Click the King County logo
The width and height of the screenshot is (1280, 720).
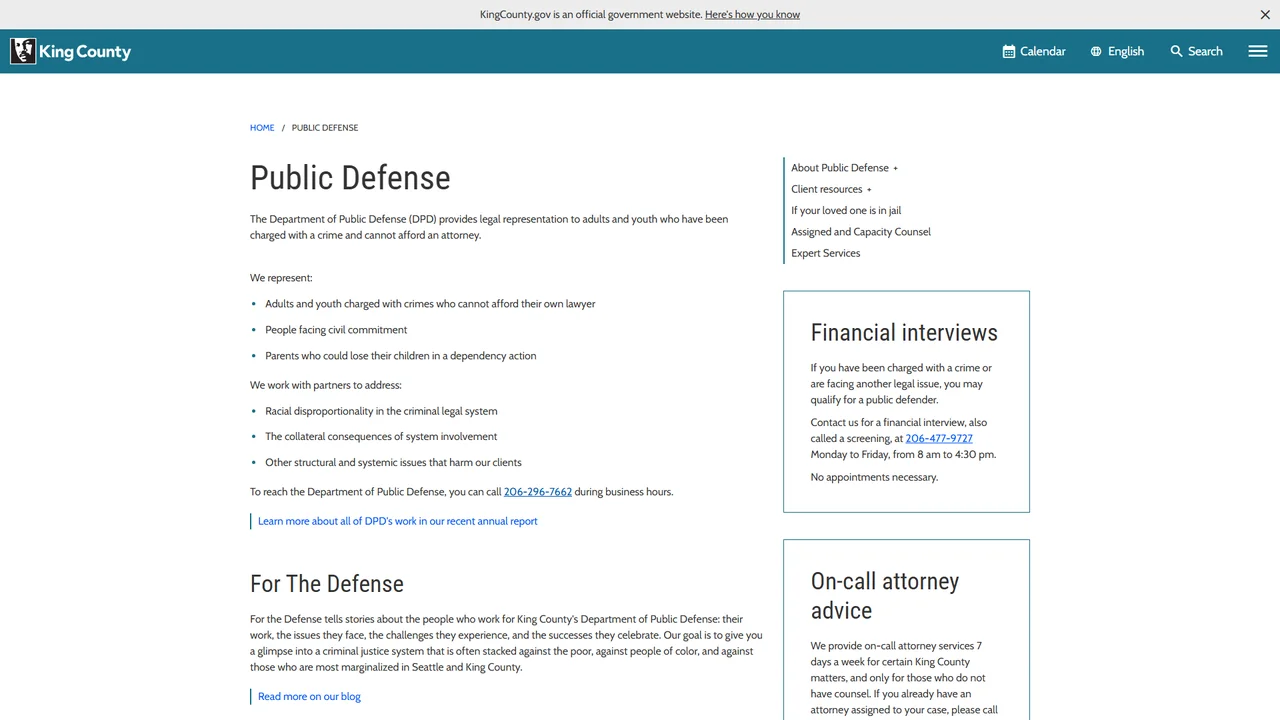coord(71,51)
